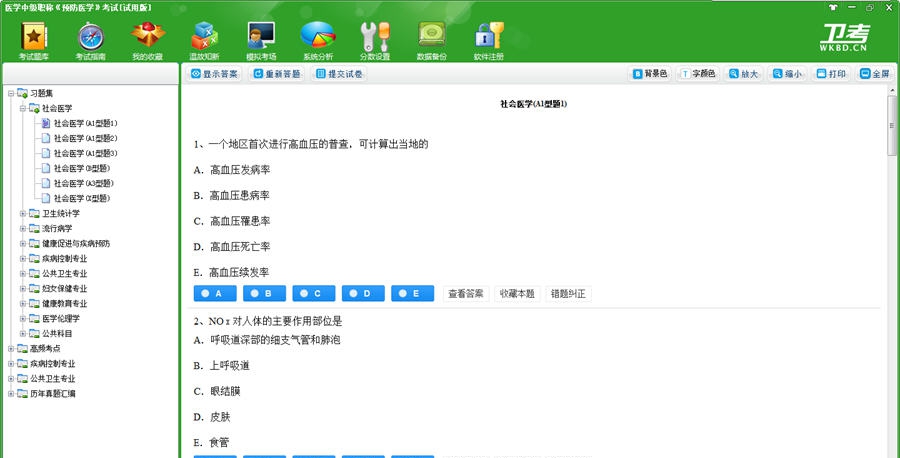Expand the 高频考点 tree node
This screenshot has width=900, height=458.
coord(11,348)
